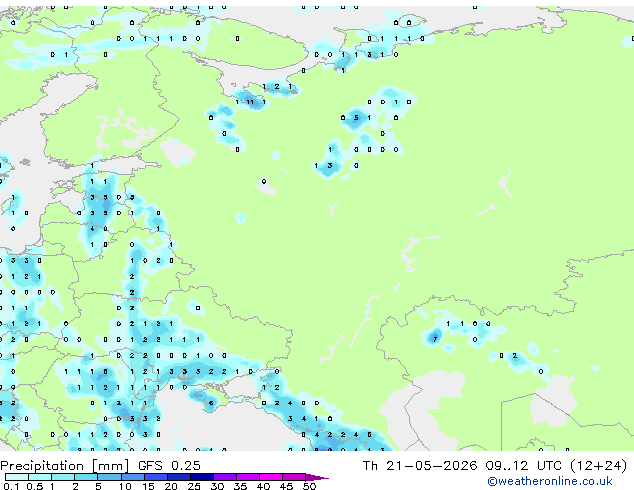Click the 10–15 mm blue legend swatch
The width and height of the screenshot is (634, 490).
[x=133, y=477]
